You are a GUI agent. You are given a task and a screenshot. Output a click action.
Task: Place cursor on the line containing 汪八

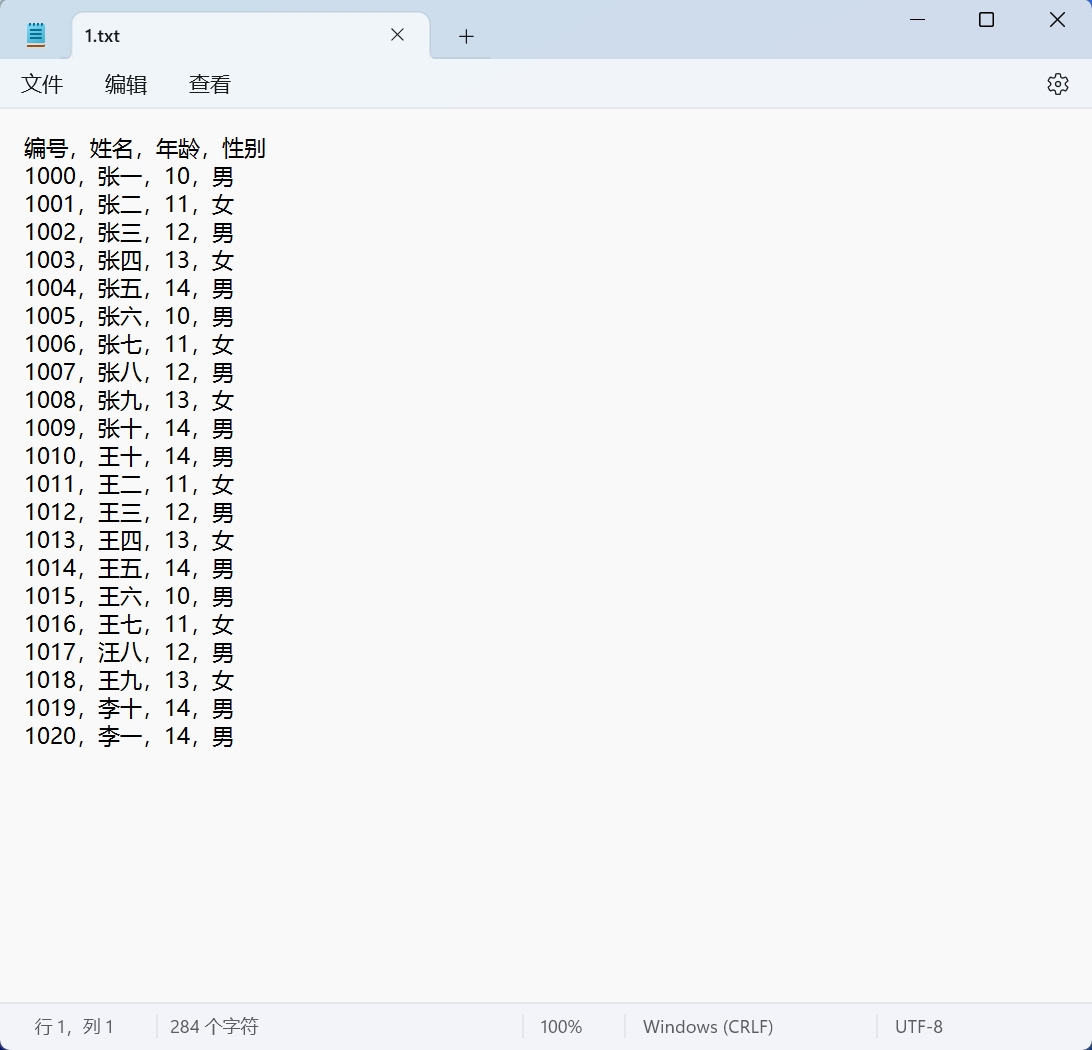128,652
